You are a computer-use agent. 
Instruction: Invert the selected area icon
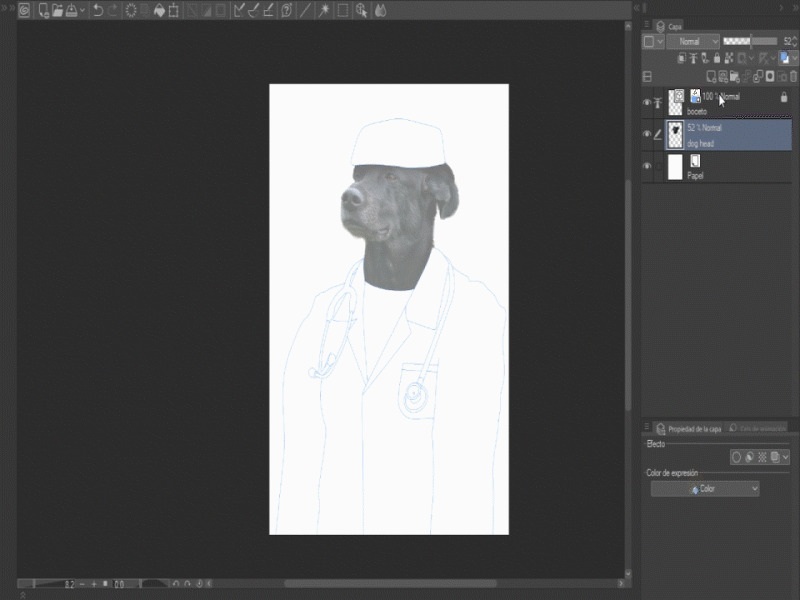(x=206, y=11)
